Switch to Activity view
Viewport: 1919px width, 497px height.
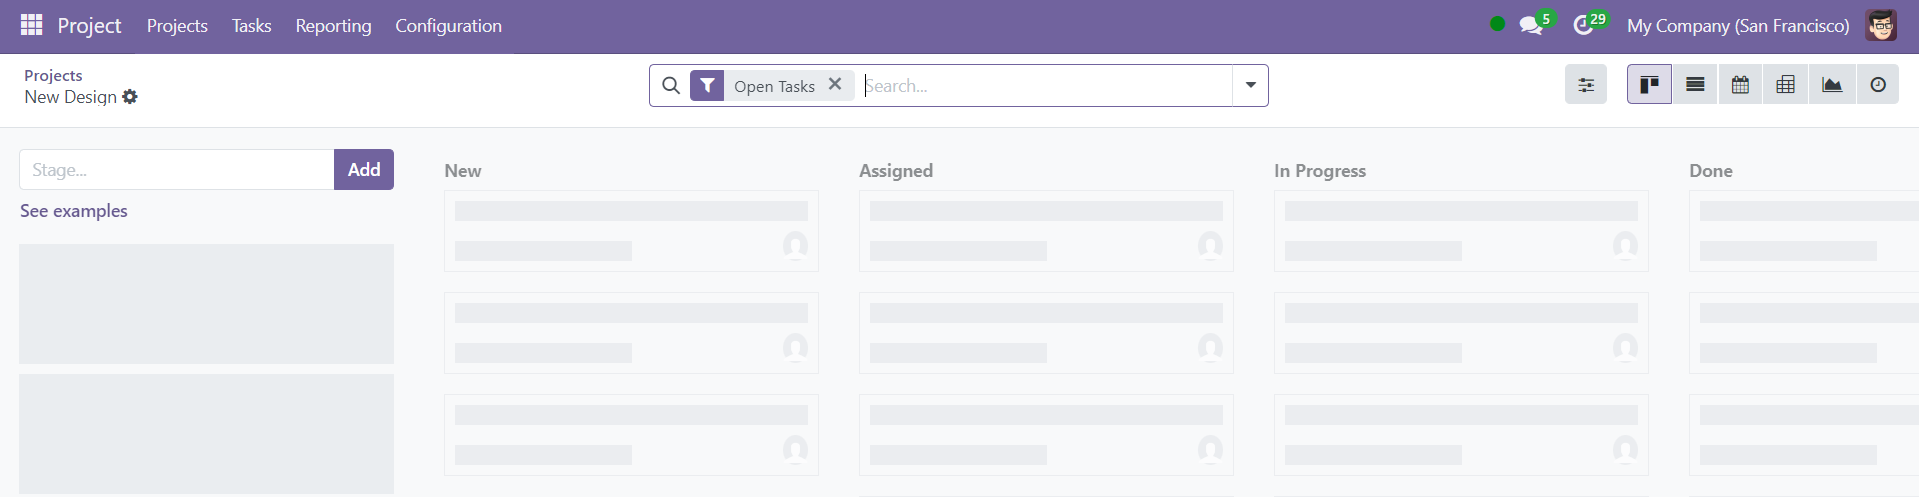click(1878, 85)
